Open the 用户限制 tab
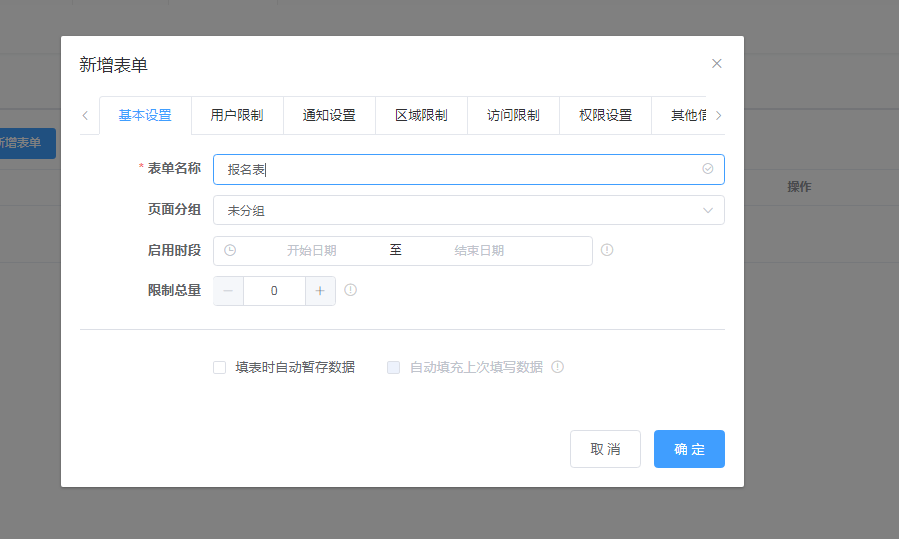 point(237,115)
